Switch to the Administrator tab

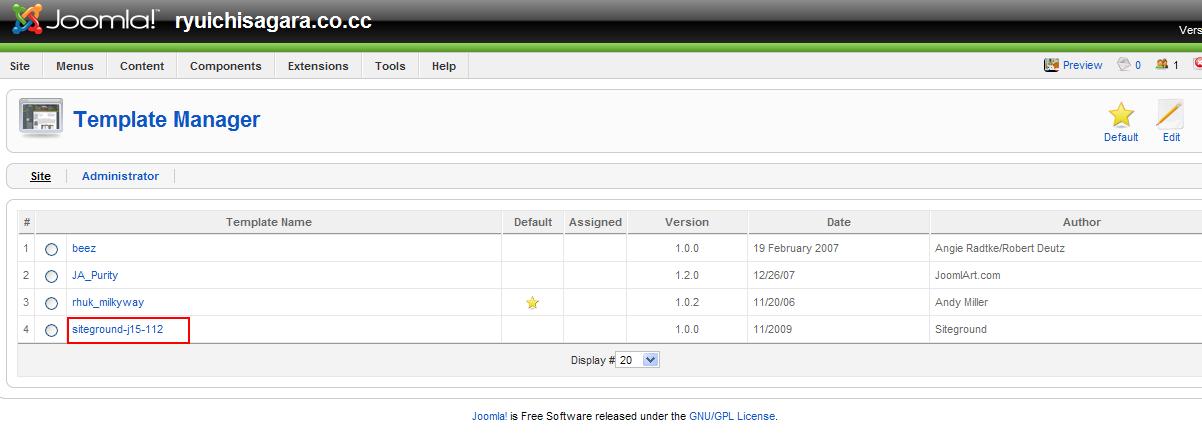tap(120, 176)
